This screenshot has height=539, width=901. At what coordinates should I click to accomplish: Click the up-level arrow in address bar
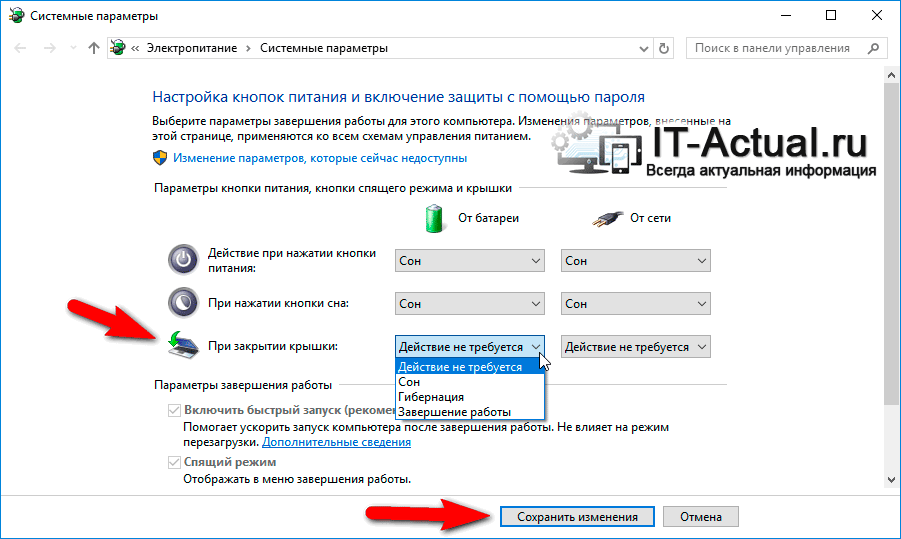(x=94, y=48)
